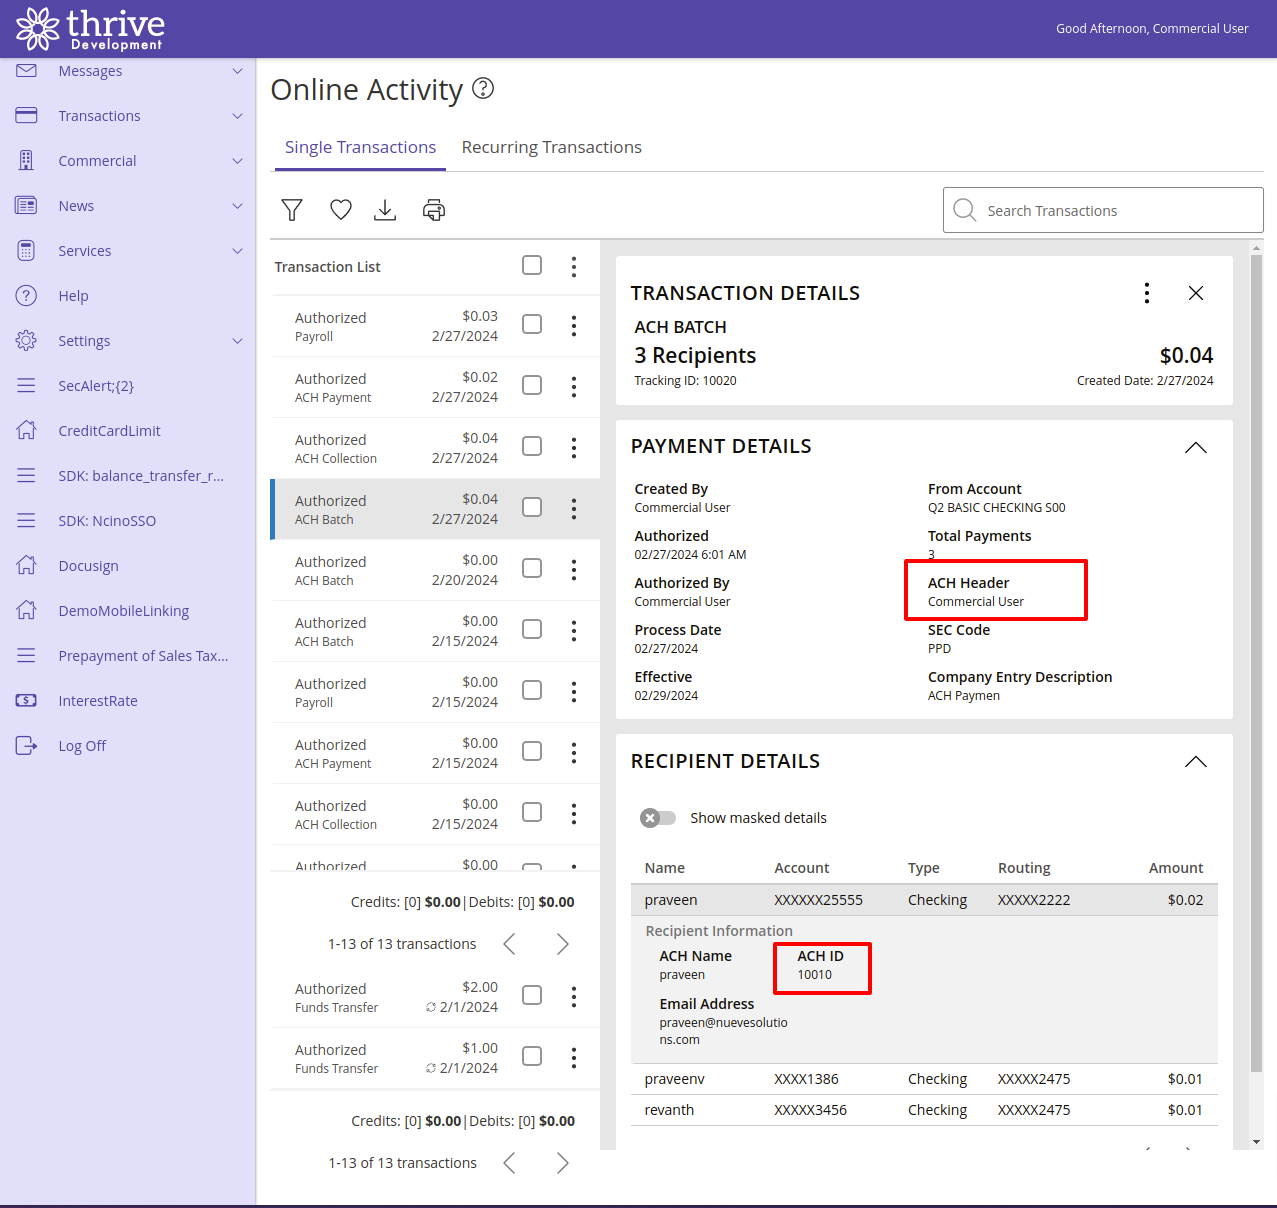Expand the Settings menu chevron
1277x1208 pixels.
click(x=238, y=340)
